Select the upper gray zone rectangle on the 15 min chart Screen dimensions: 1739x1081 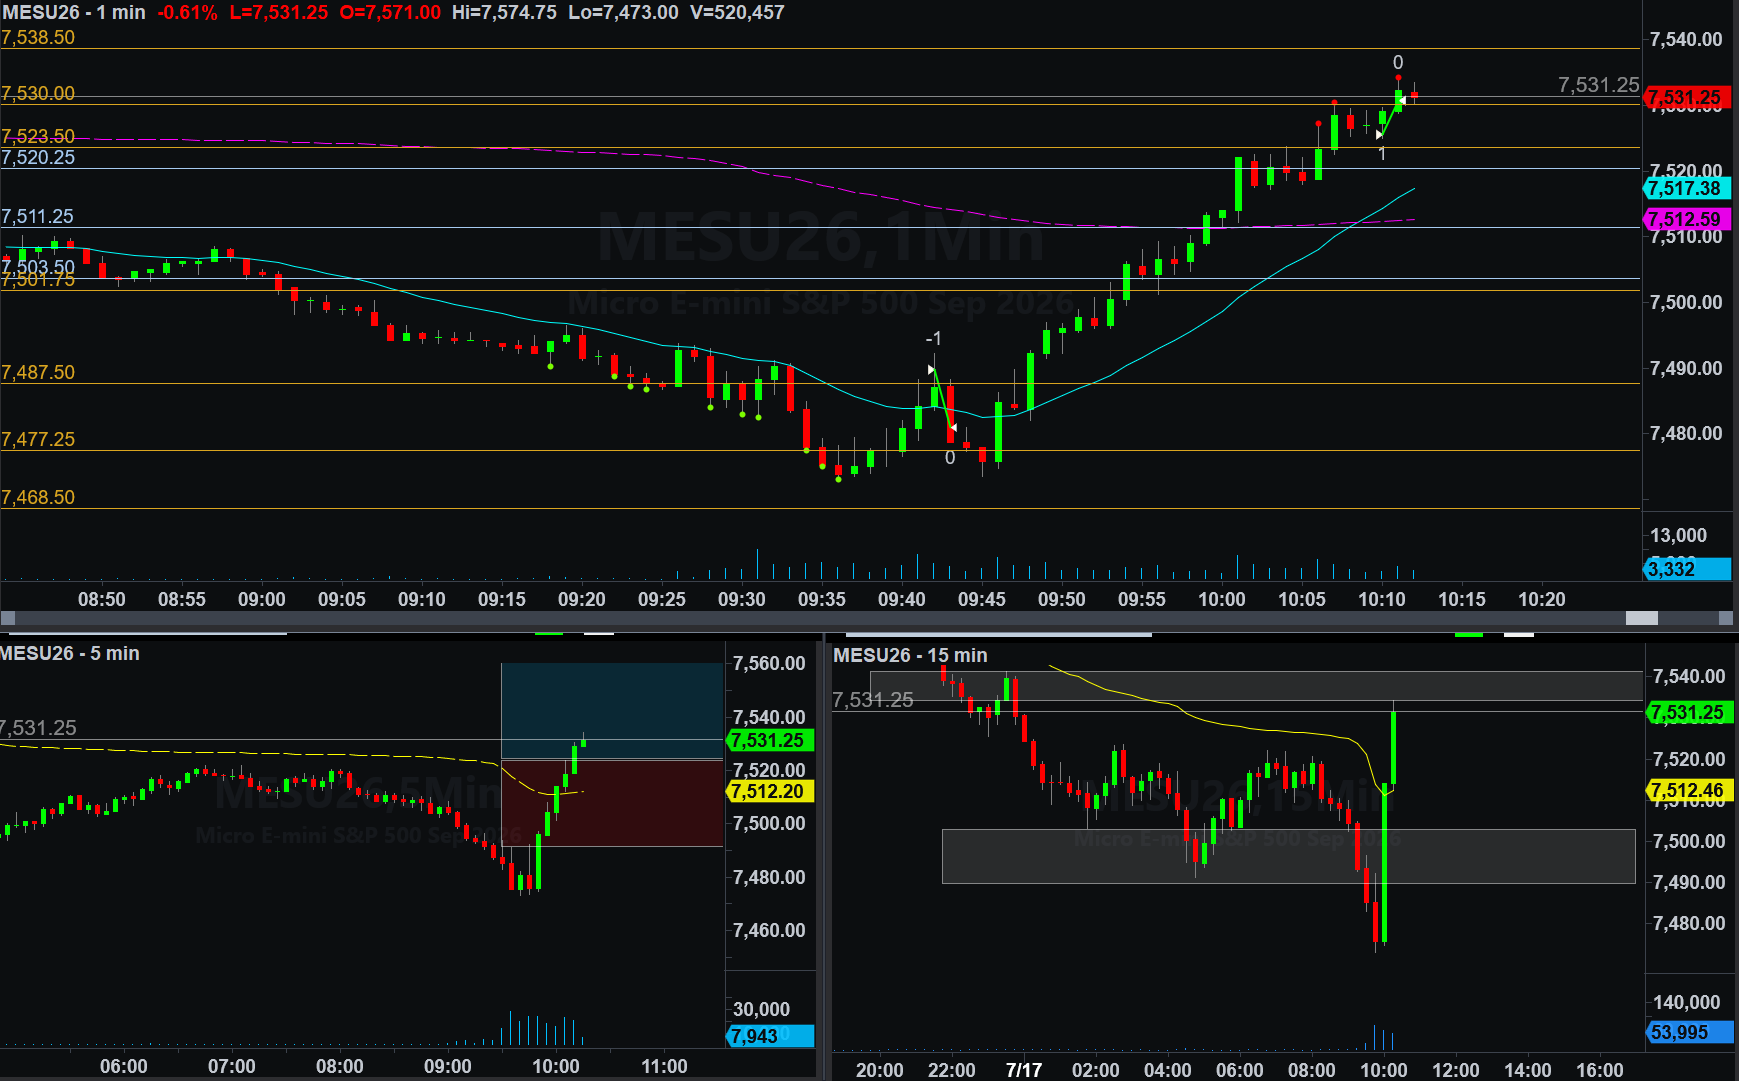(1256, 685)
